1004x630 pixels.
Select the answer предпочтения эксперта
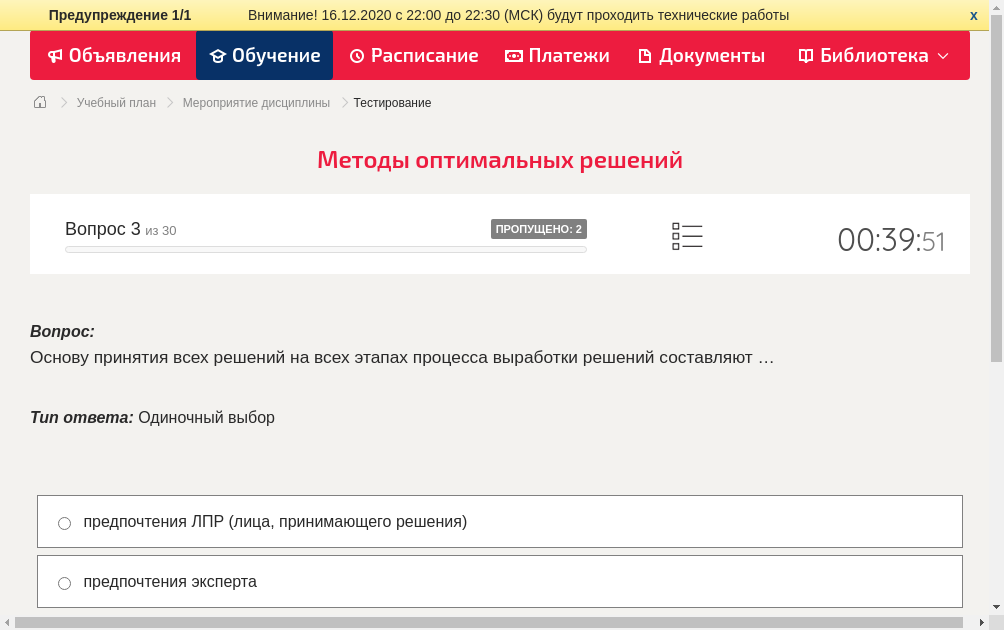pos(64,582)
